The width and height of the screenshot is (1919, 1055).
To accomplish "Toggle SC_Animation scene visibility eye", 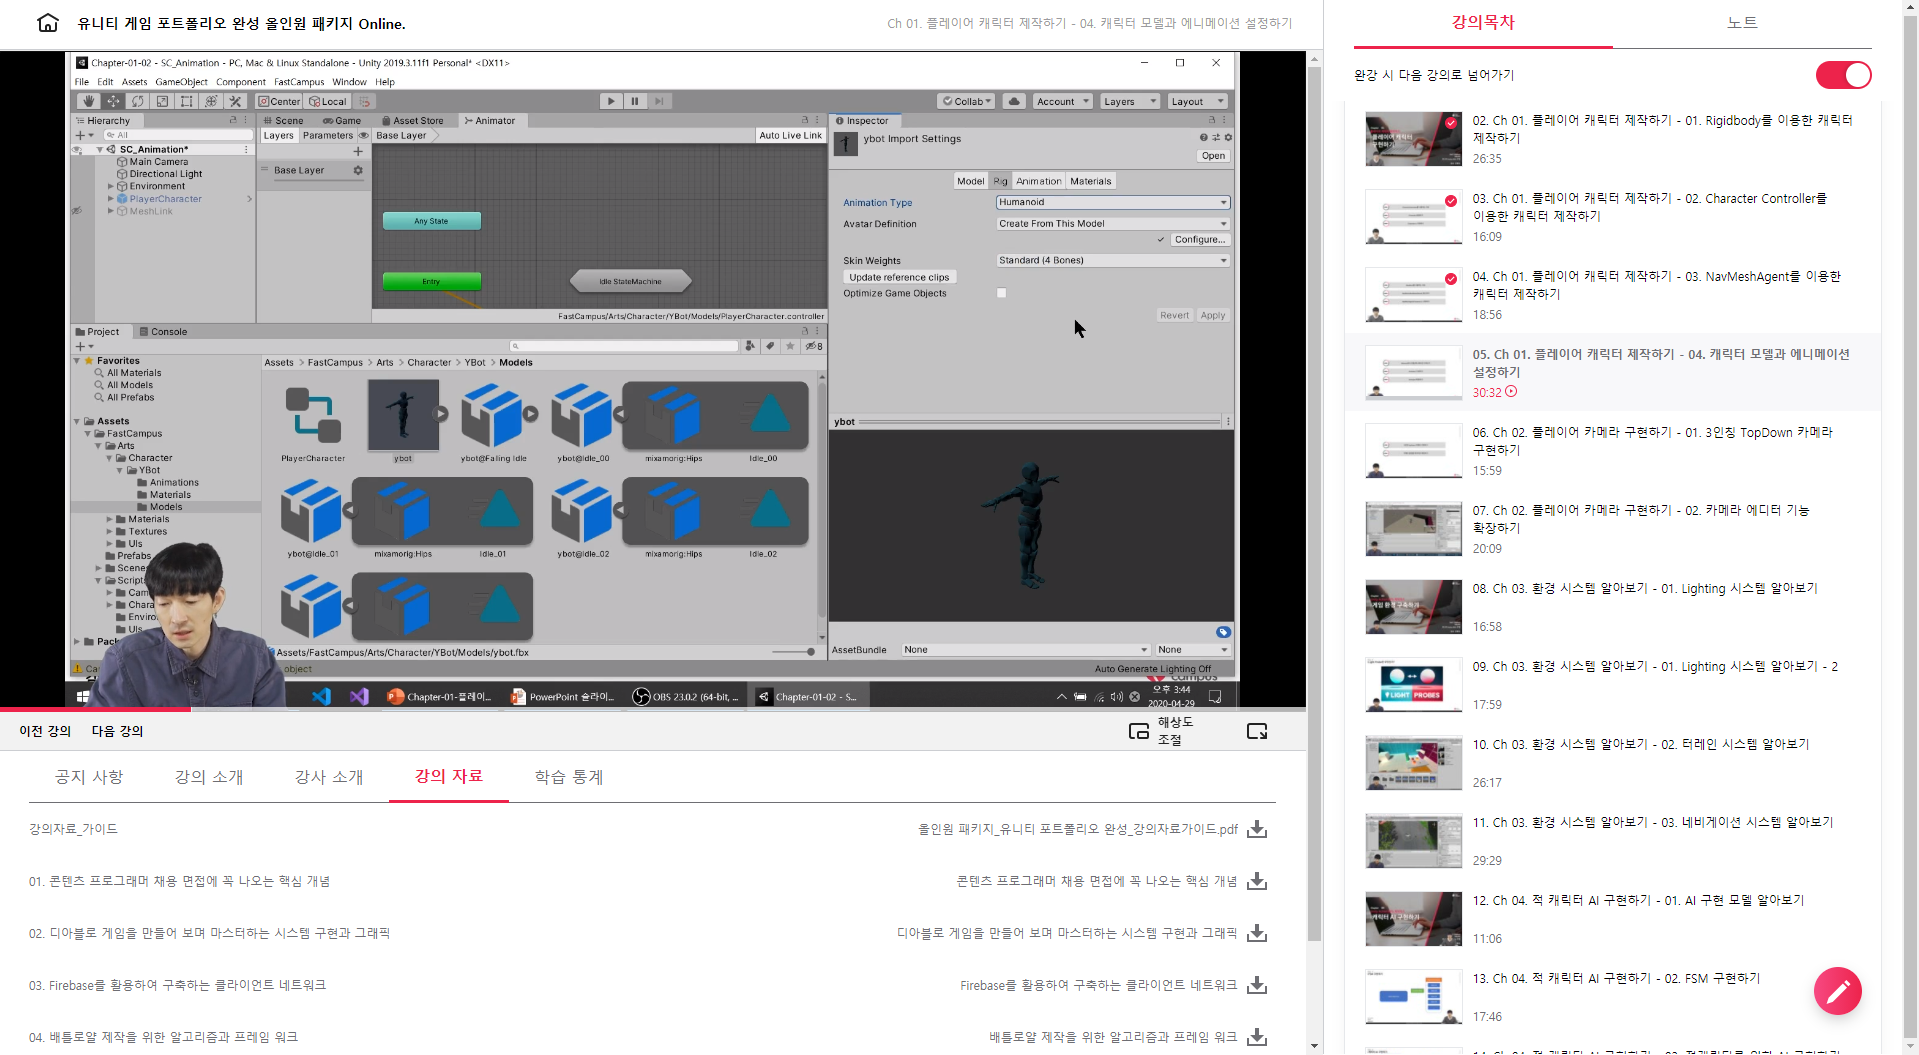I will [77, 149].
